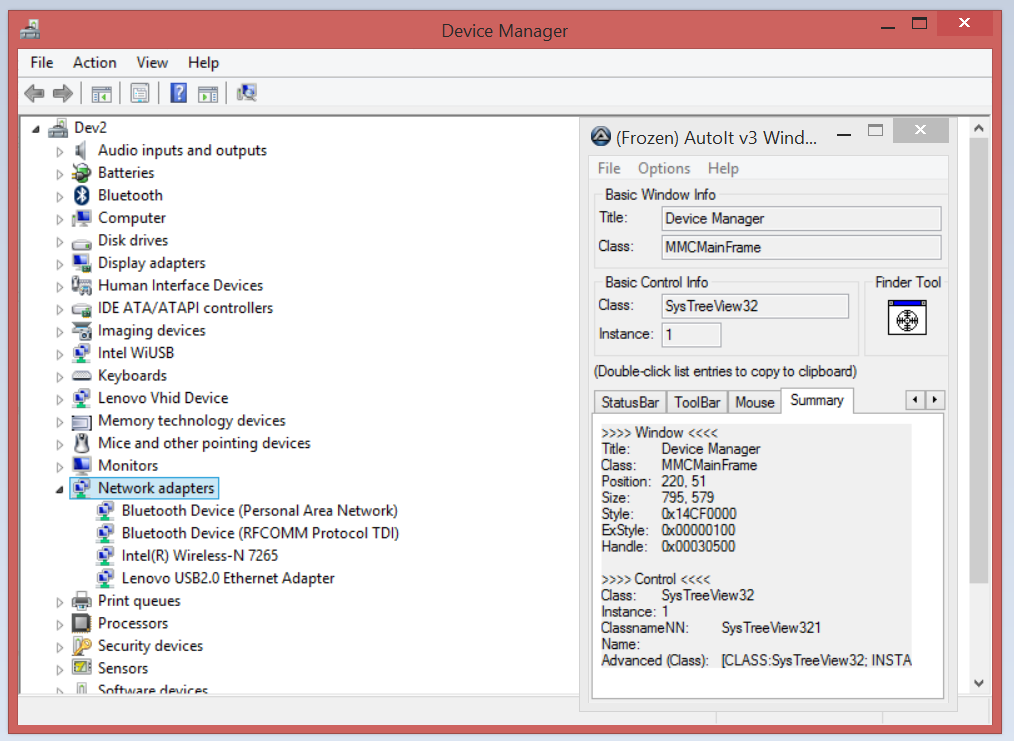The image size is (1014, 741).
Task: Close the AutoIt Window Info window
Action: tap(920, 130)
